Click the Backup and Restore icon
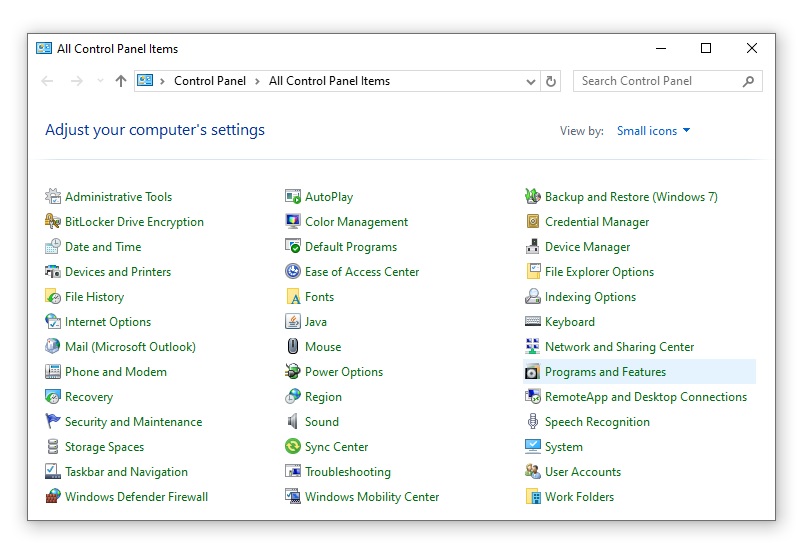 click(533, 196)
